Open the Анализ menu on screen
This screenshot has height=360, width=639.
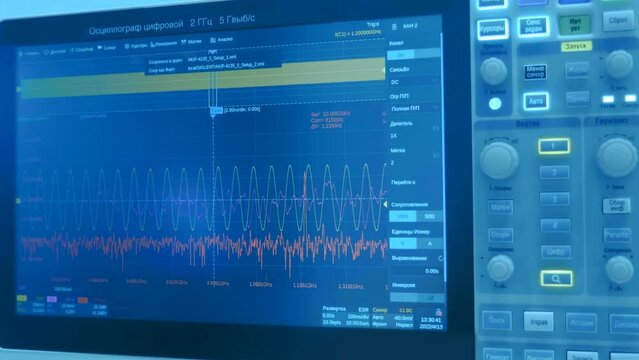(x=222, y=40)
